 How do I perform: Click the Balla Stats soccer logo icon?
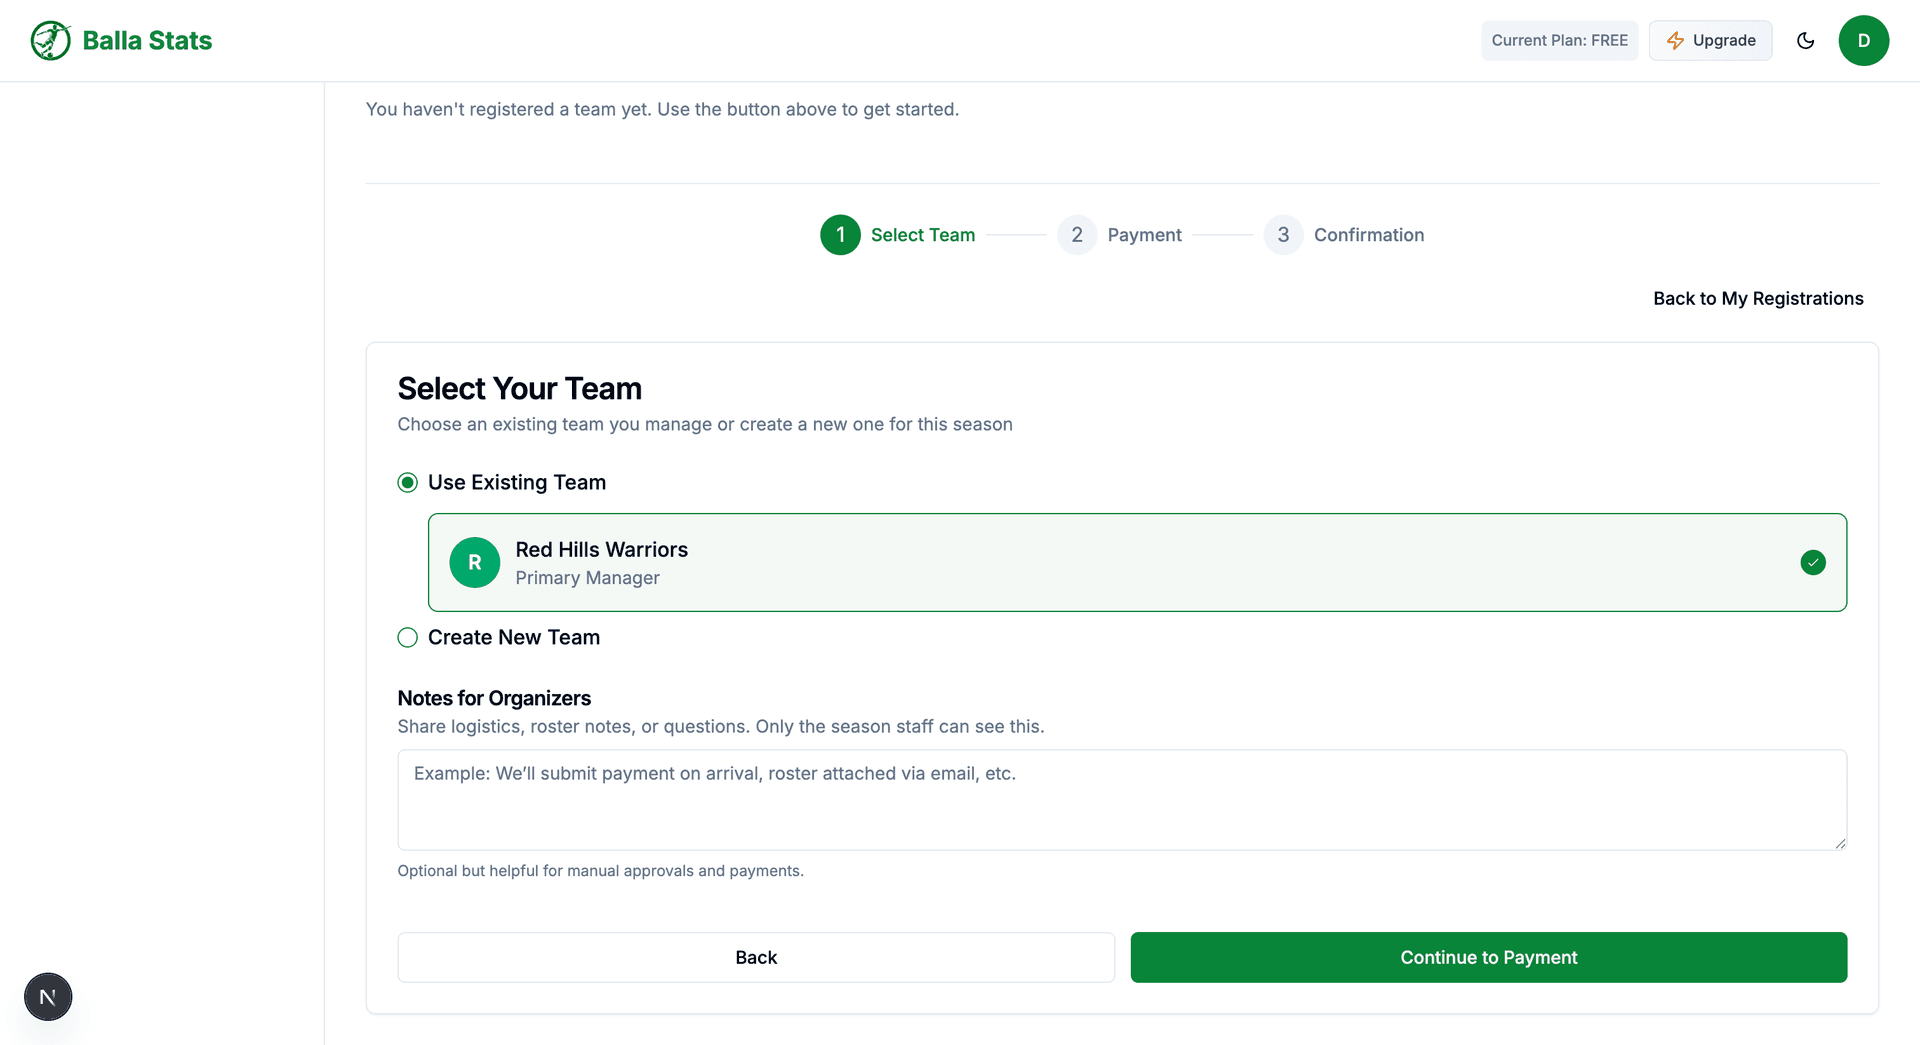click(50, 40)
